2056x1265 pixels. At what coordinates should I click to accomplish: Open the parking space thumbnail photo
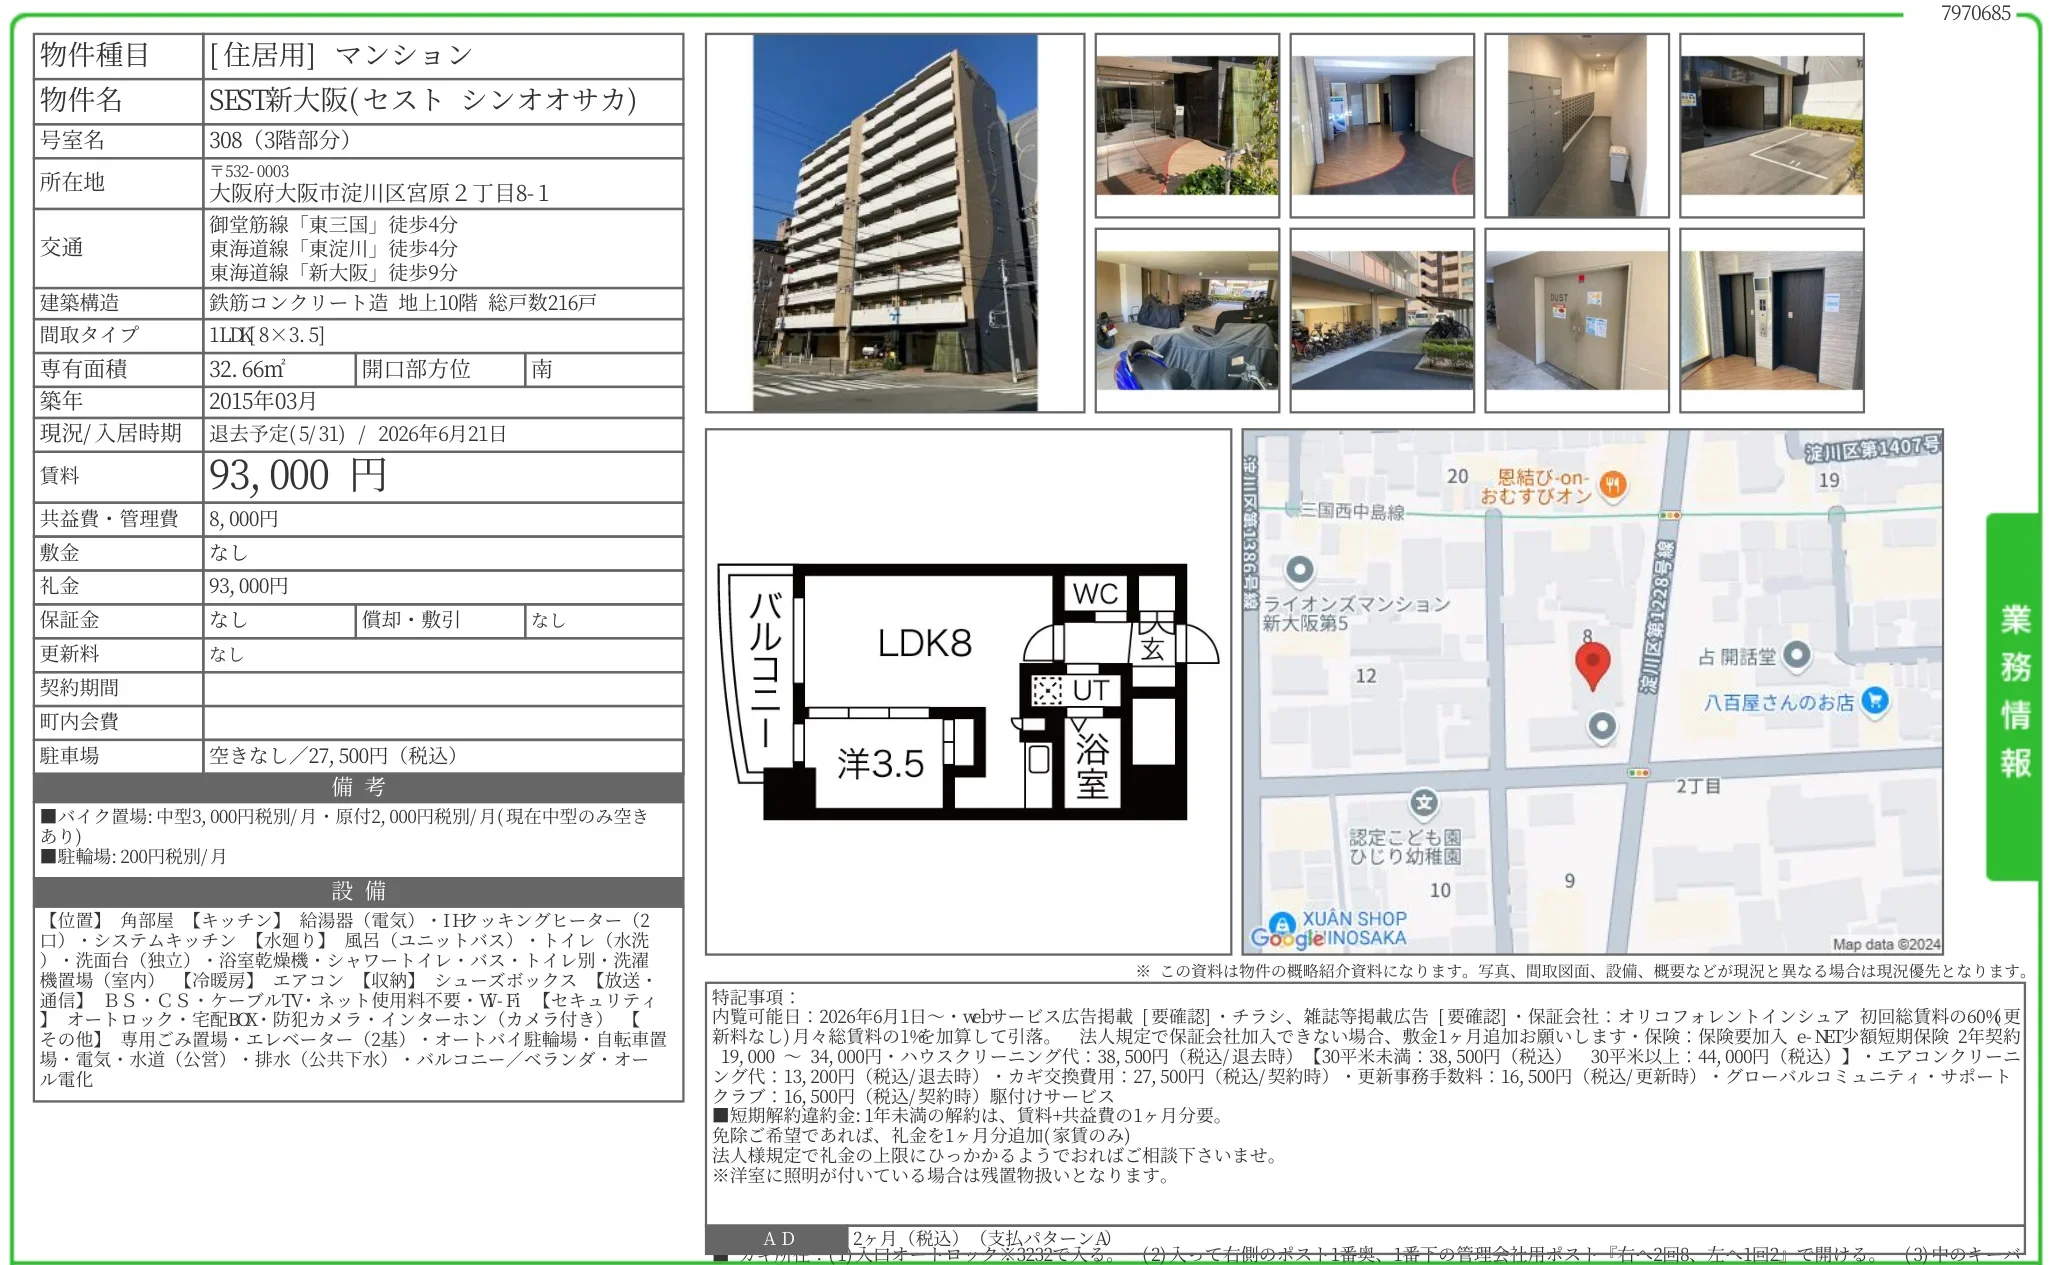pyautogui.click(x=1771, y=125)
